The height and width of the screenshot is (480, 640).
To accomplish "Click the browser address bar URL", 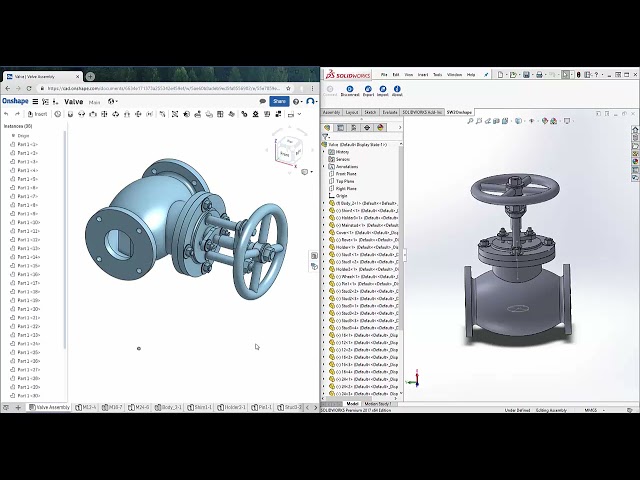I will tap(163, 88).
